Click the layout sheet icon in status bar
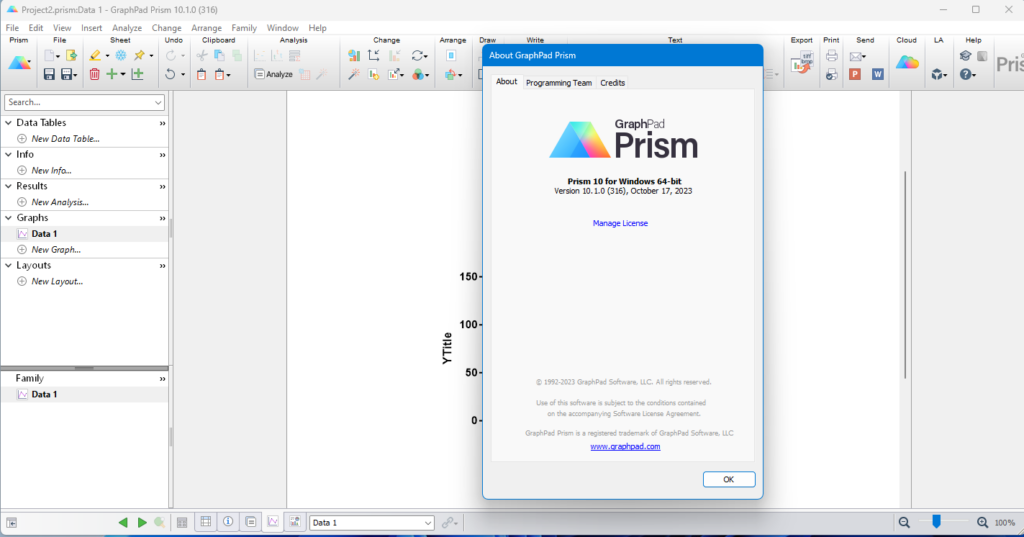The height and width of the screenshot is (537, 1024). (x=295, y=522)
